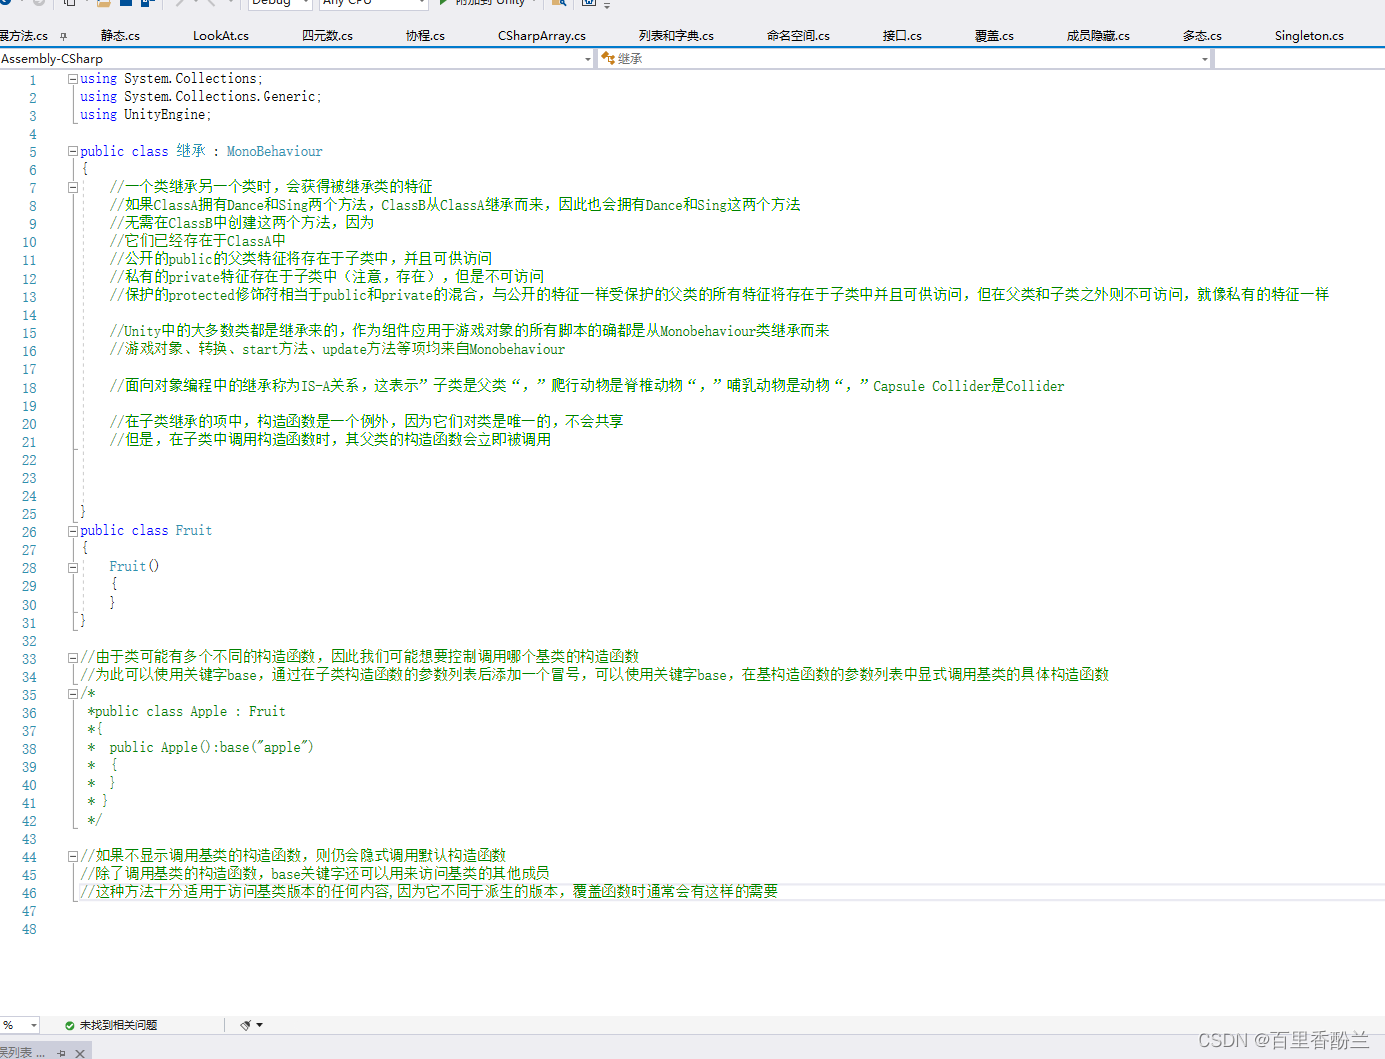Click the green check no-issues status icon

point(70,1025)
